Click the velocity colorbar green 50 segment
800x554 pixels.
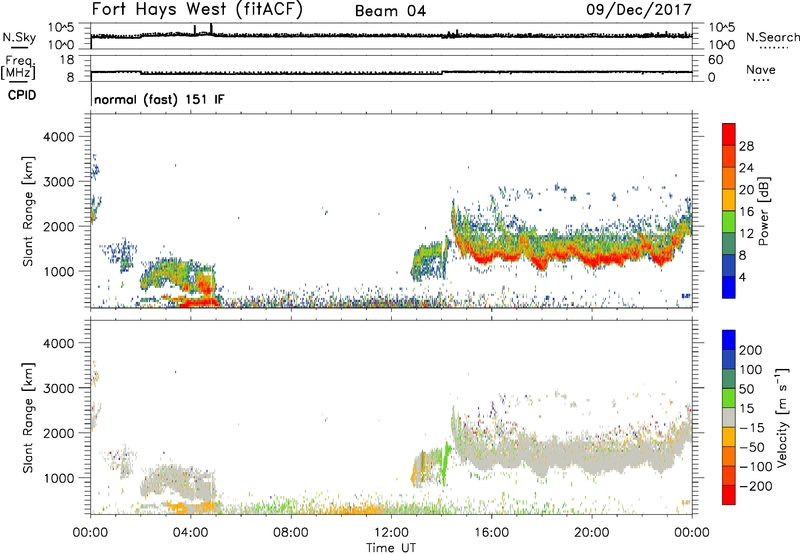pos(729,398)
